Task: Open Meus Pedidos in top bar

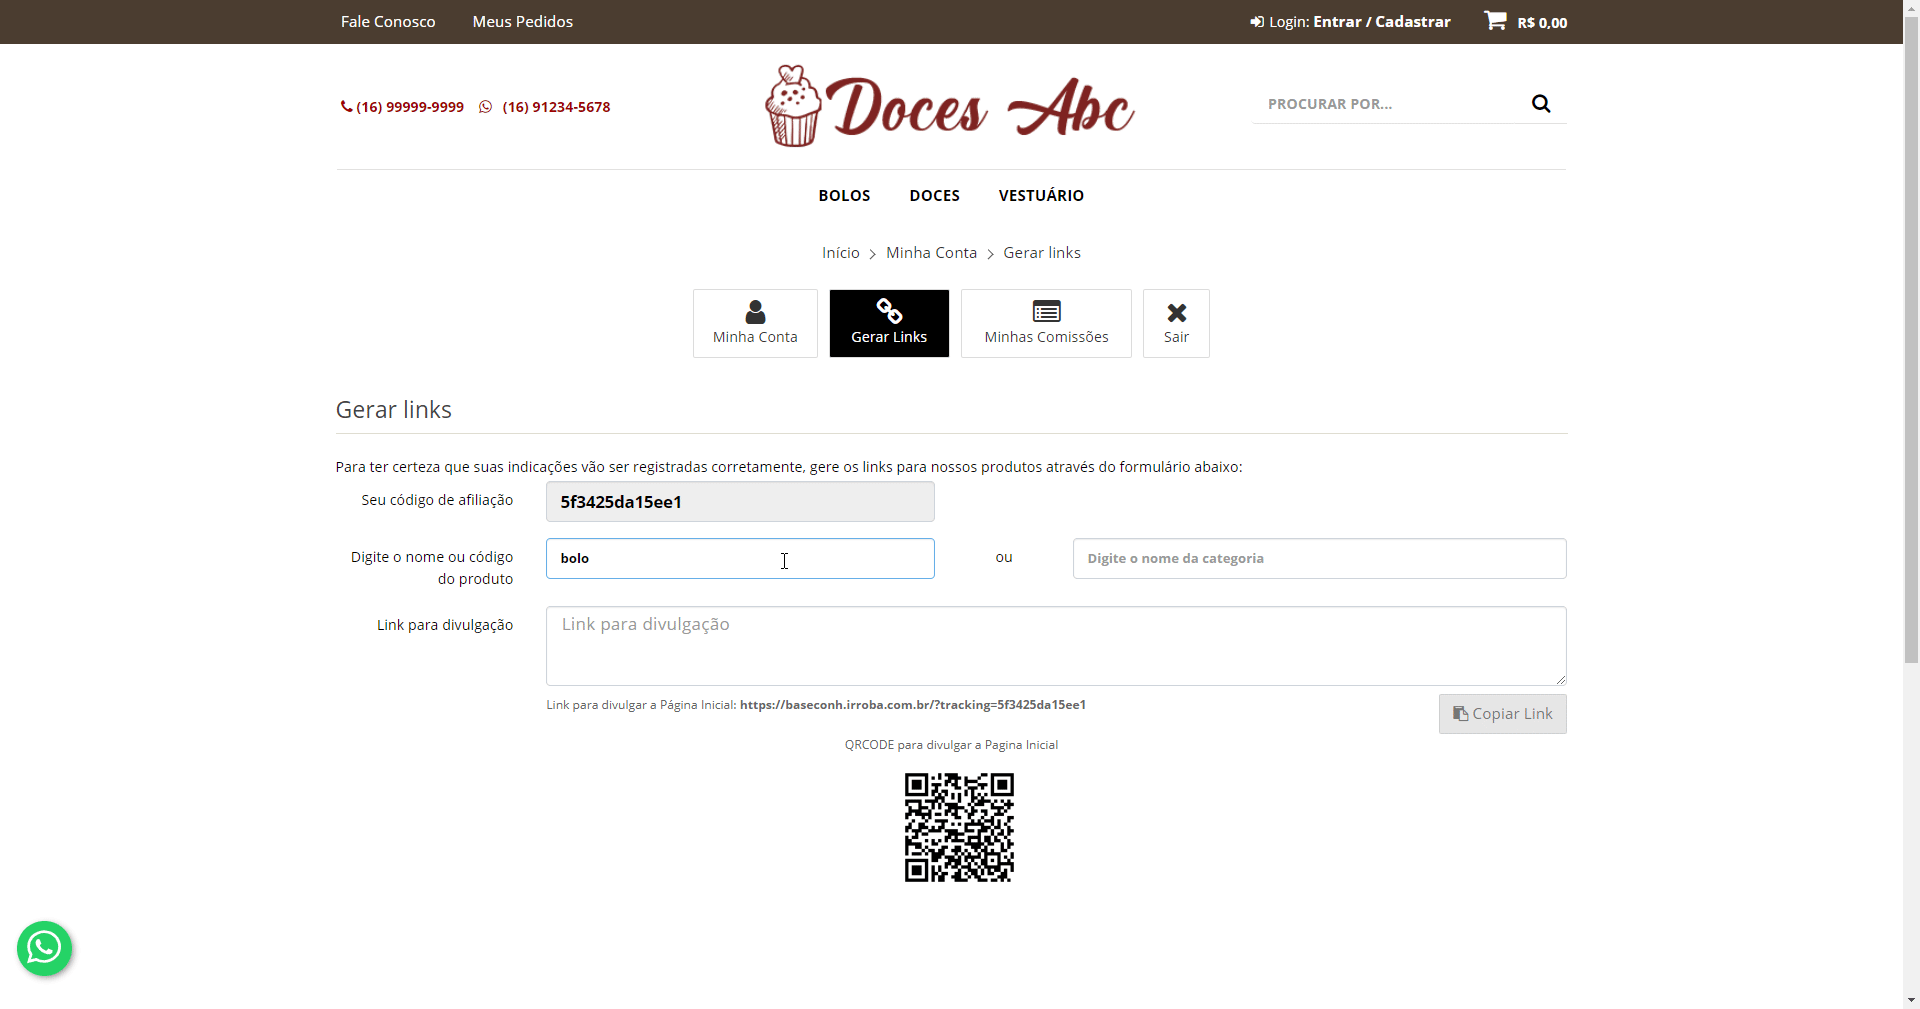Action: (x=522, y=21)
